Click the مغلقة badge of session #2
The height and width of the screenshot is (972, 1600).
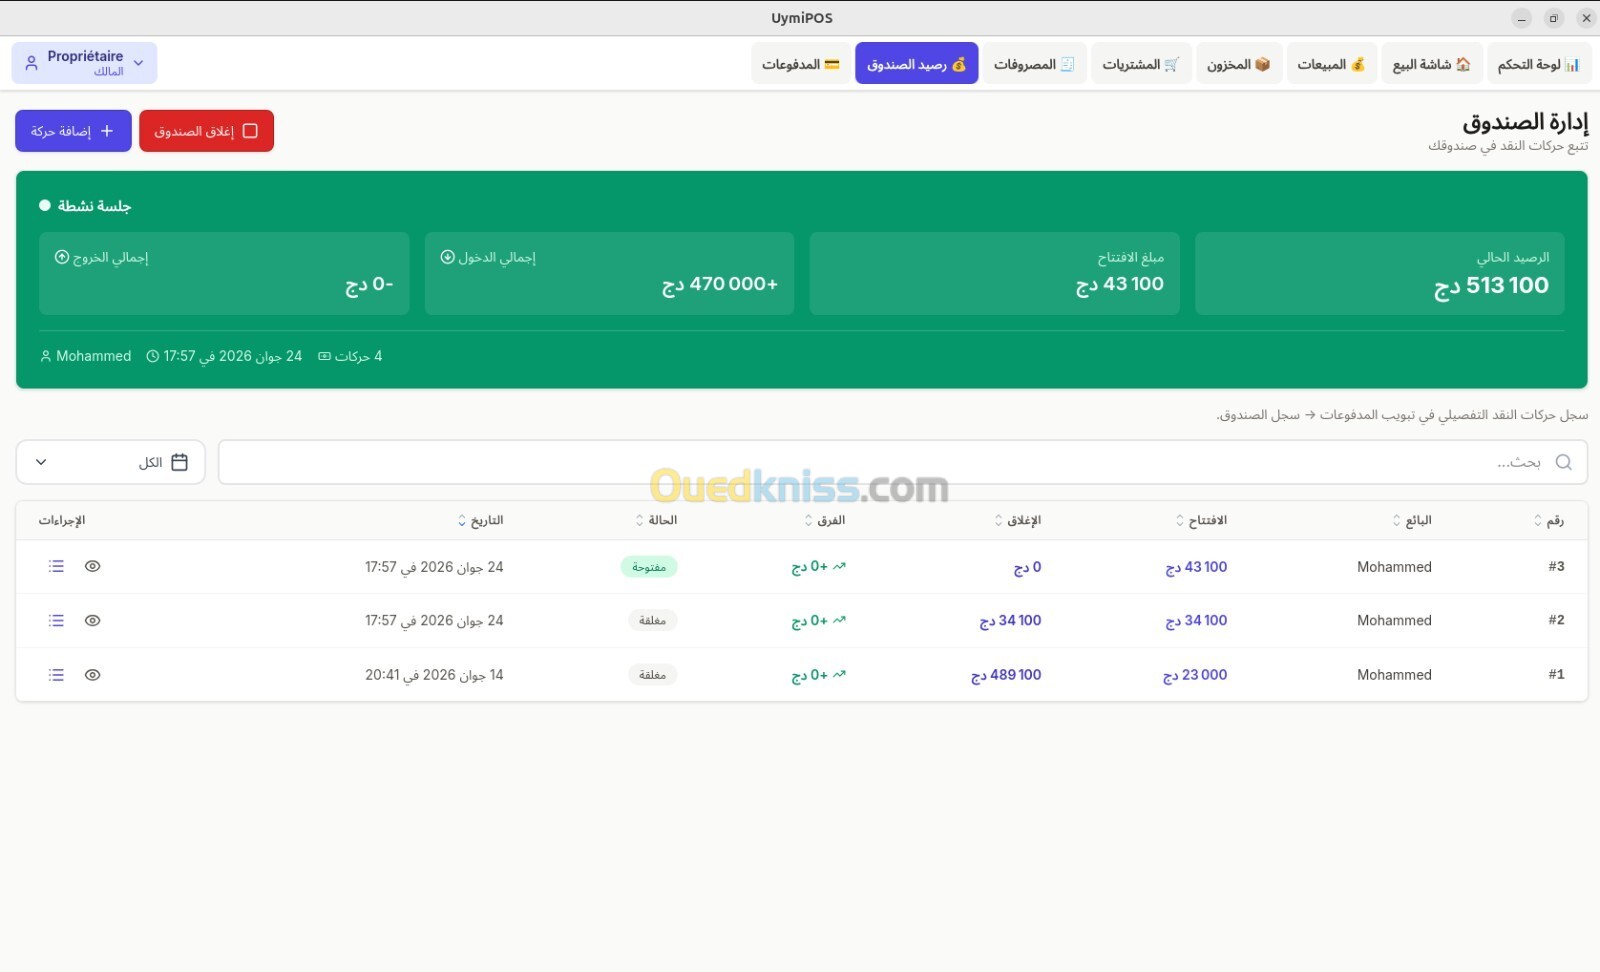(652, 621)
